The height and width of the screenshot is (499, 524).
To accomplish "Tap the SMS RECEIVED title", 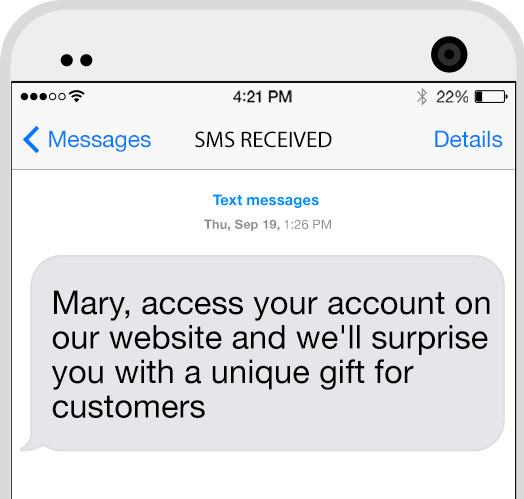I will coord(263,140).
